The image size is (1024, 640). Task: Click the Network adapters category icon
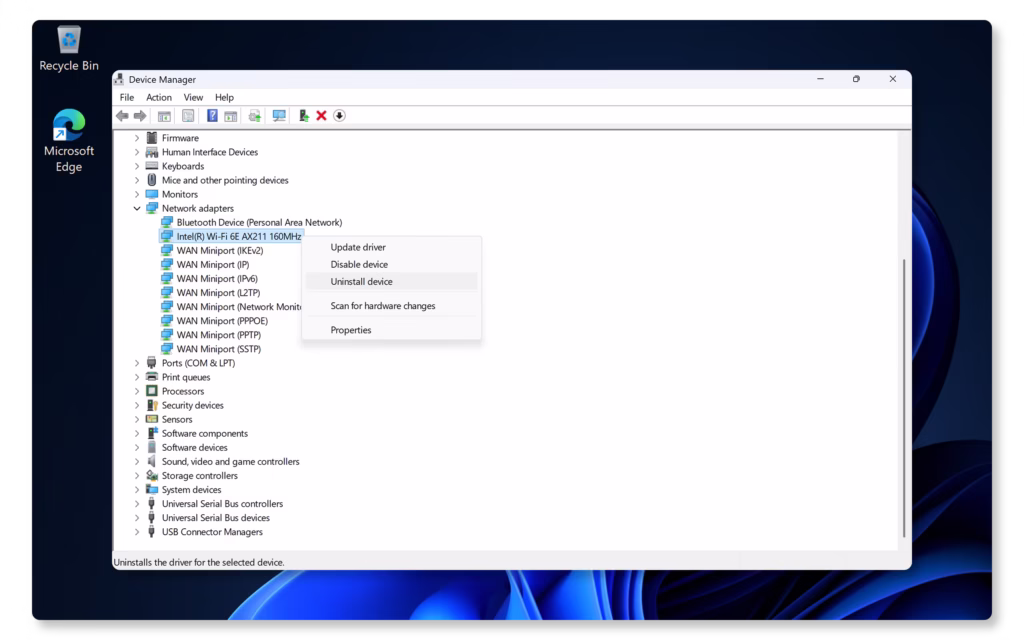[x=152, y=208]
